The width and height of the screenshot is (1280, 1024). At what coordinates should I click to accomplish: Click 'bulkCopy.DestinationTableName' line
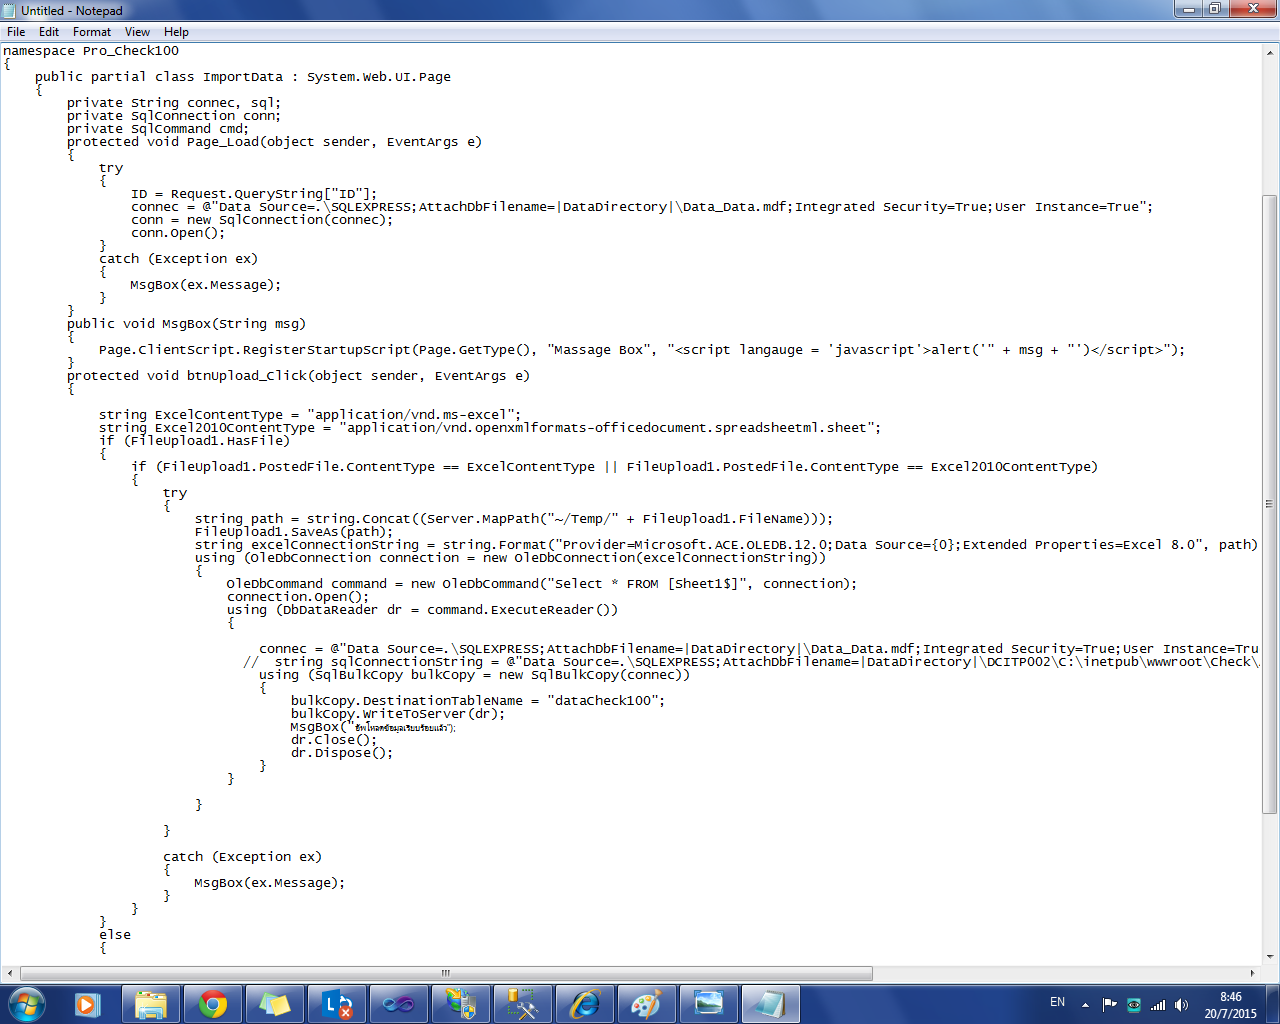478,701
